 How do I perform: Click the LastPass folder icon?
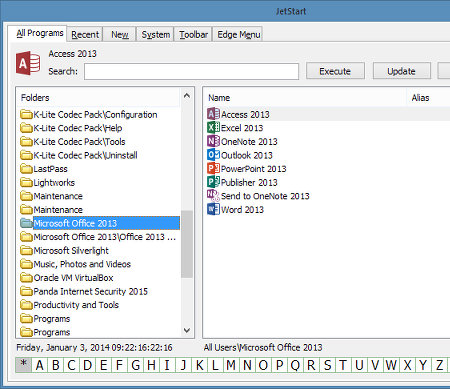pyautogui.click(x=26, y=169)
